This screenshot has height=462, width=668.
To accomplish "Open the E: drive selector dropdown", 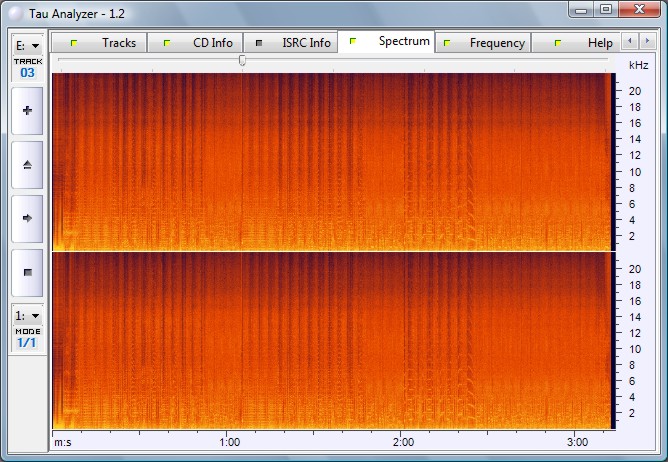I will tap(27, 46).
